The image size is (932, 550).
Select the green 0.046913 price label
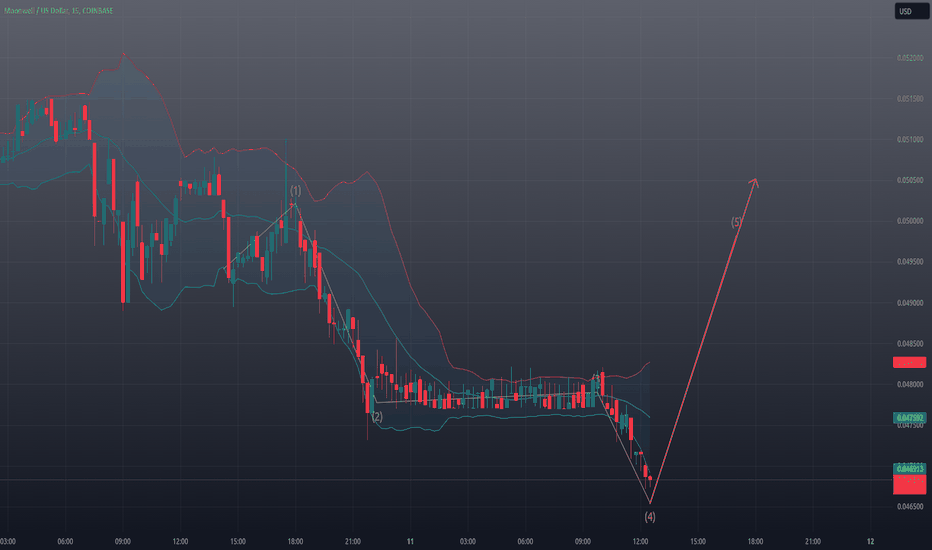909,469
